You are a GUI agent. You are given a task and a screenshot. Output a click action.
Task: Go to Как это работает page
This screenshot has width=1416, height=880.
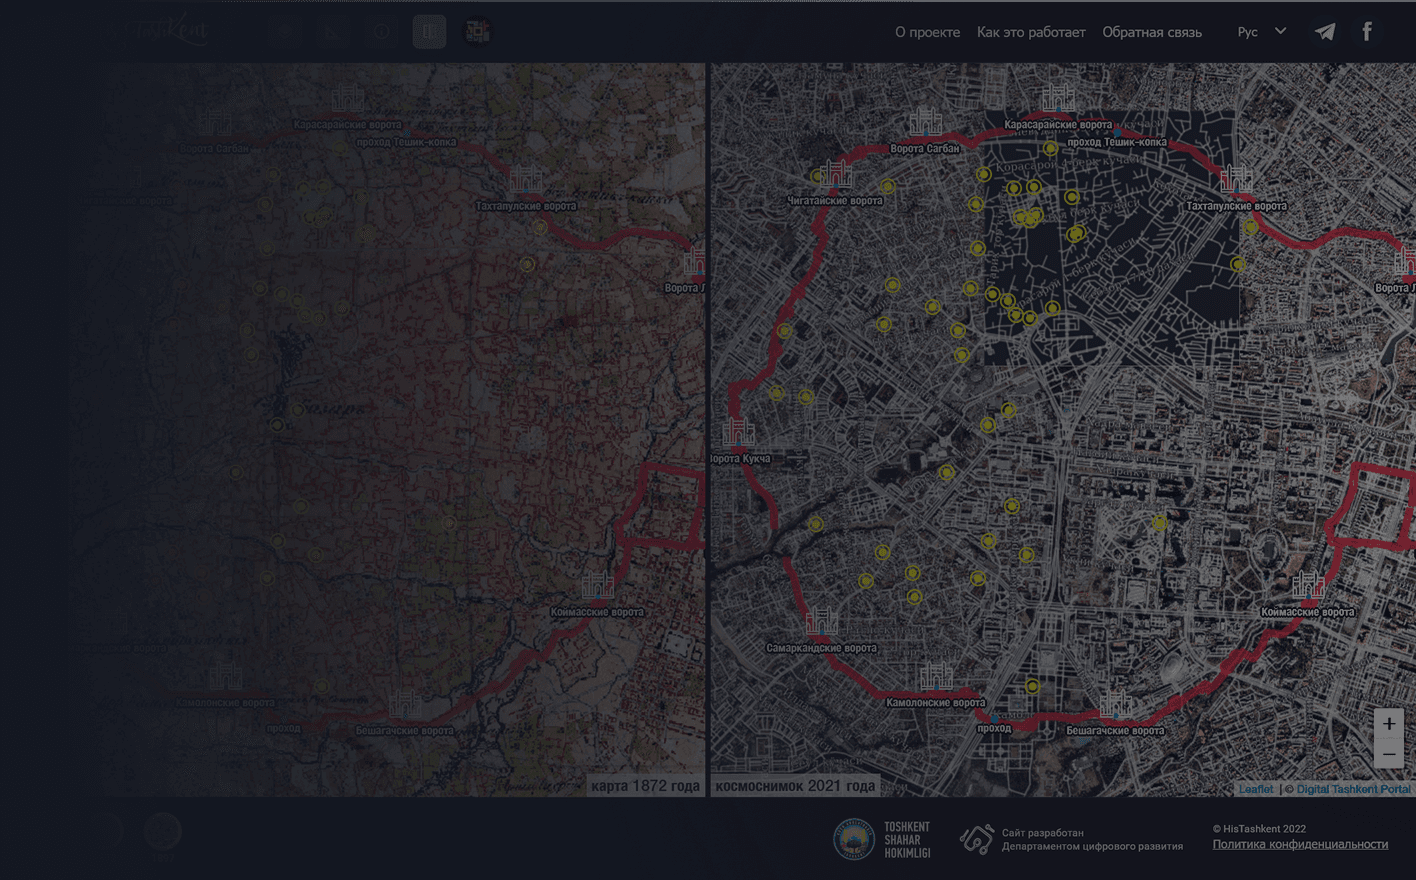[x=1030, y=32]
